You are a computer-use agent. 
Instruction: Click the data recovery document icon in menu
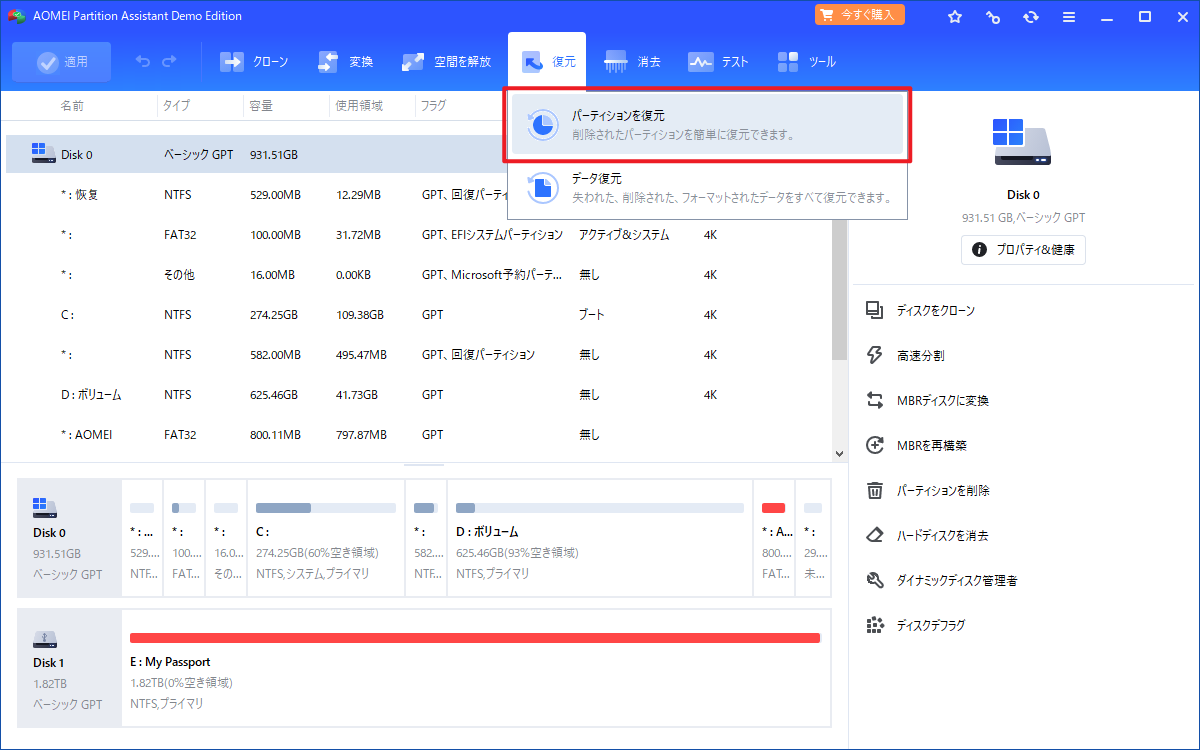point(543,188)
